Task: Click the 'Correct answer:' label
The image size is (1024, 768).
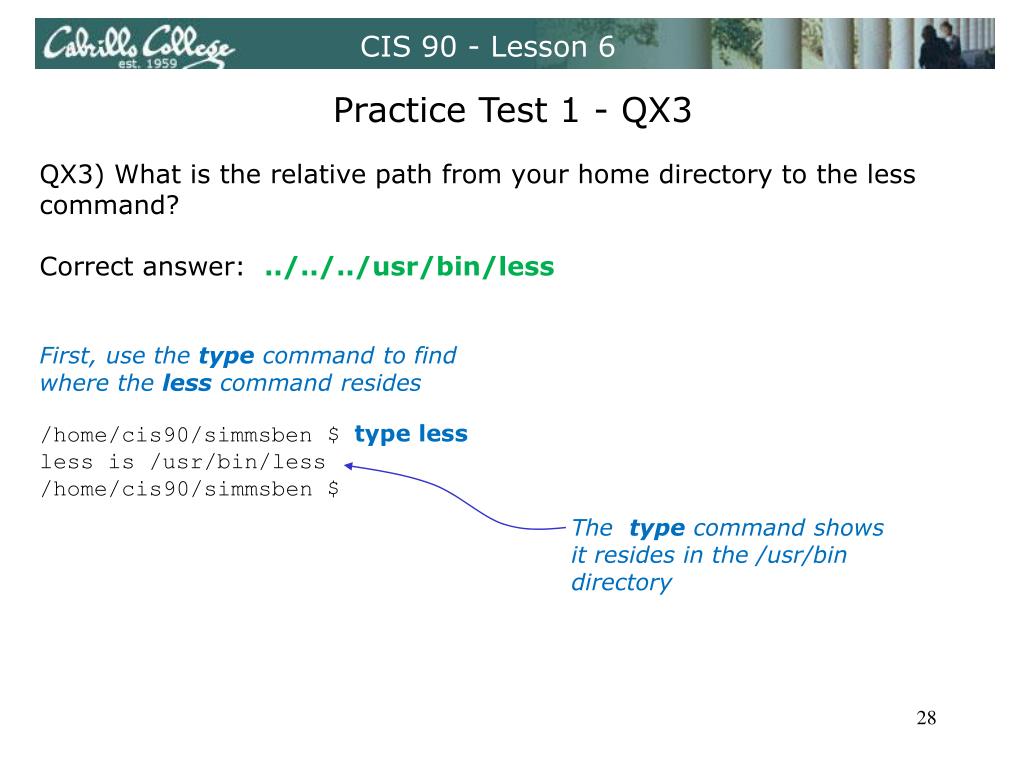Action: pyautogui.click(x=142, y=266)
